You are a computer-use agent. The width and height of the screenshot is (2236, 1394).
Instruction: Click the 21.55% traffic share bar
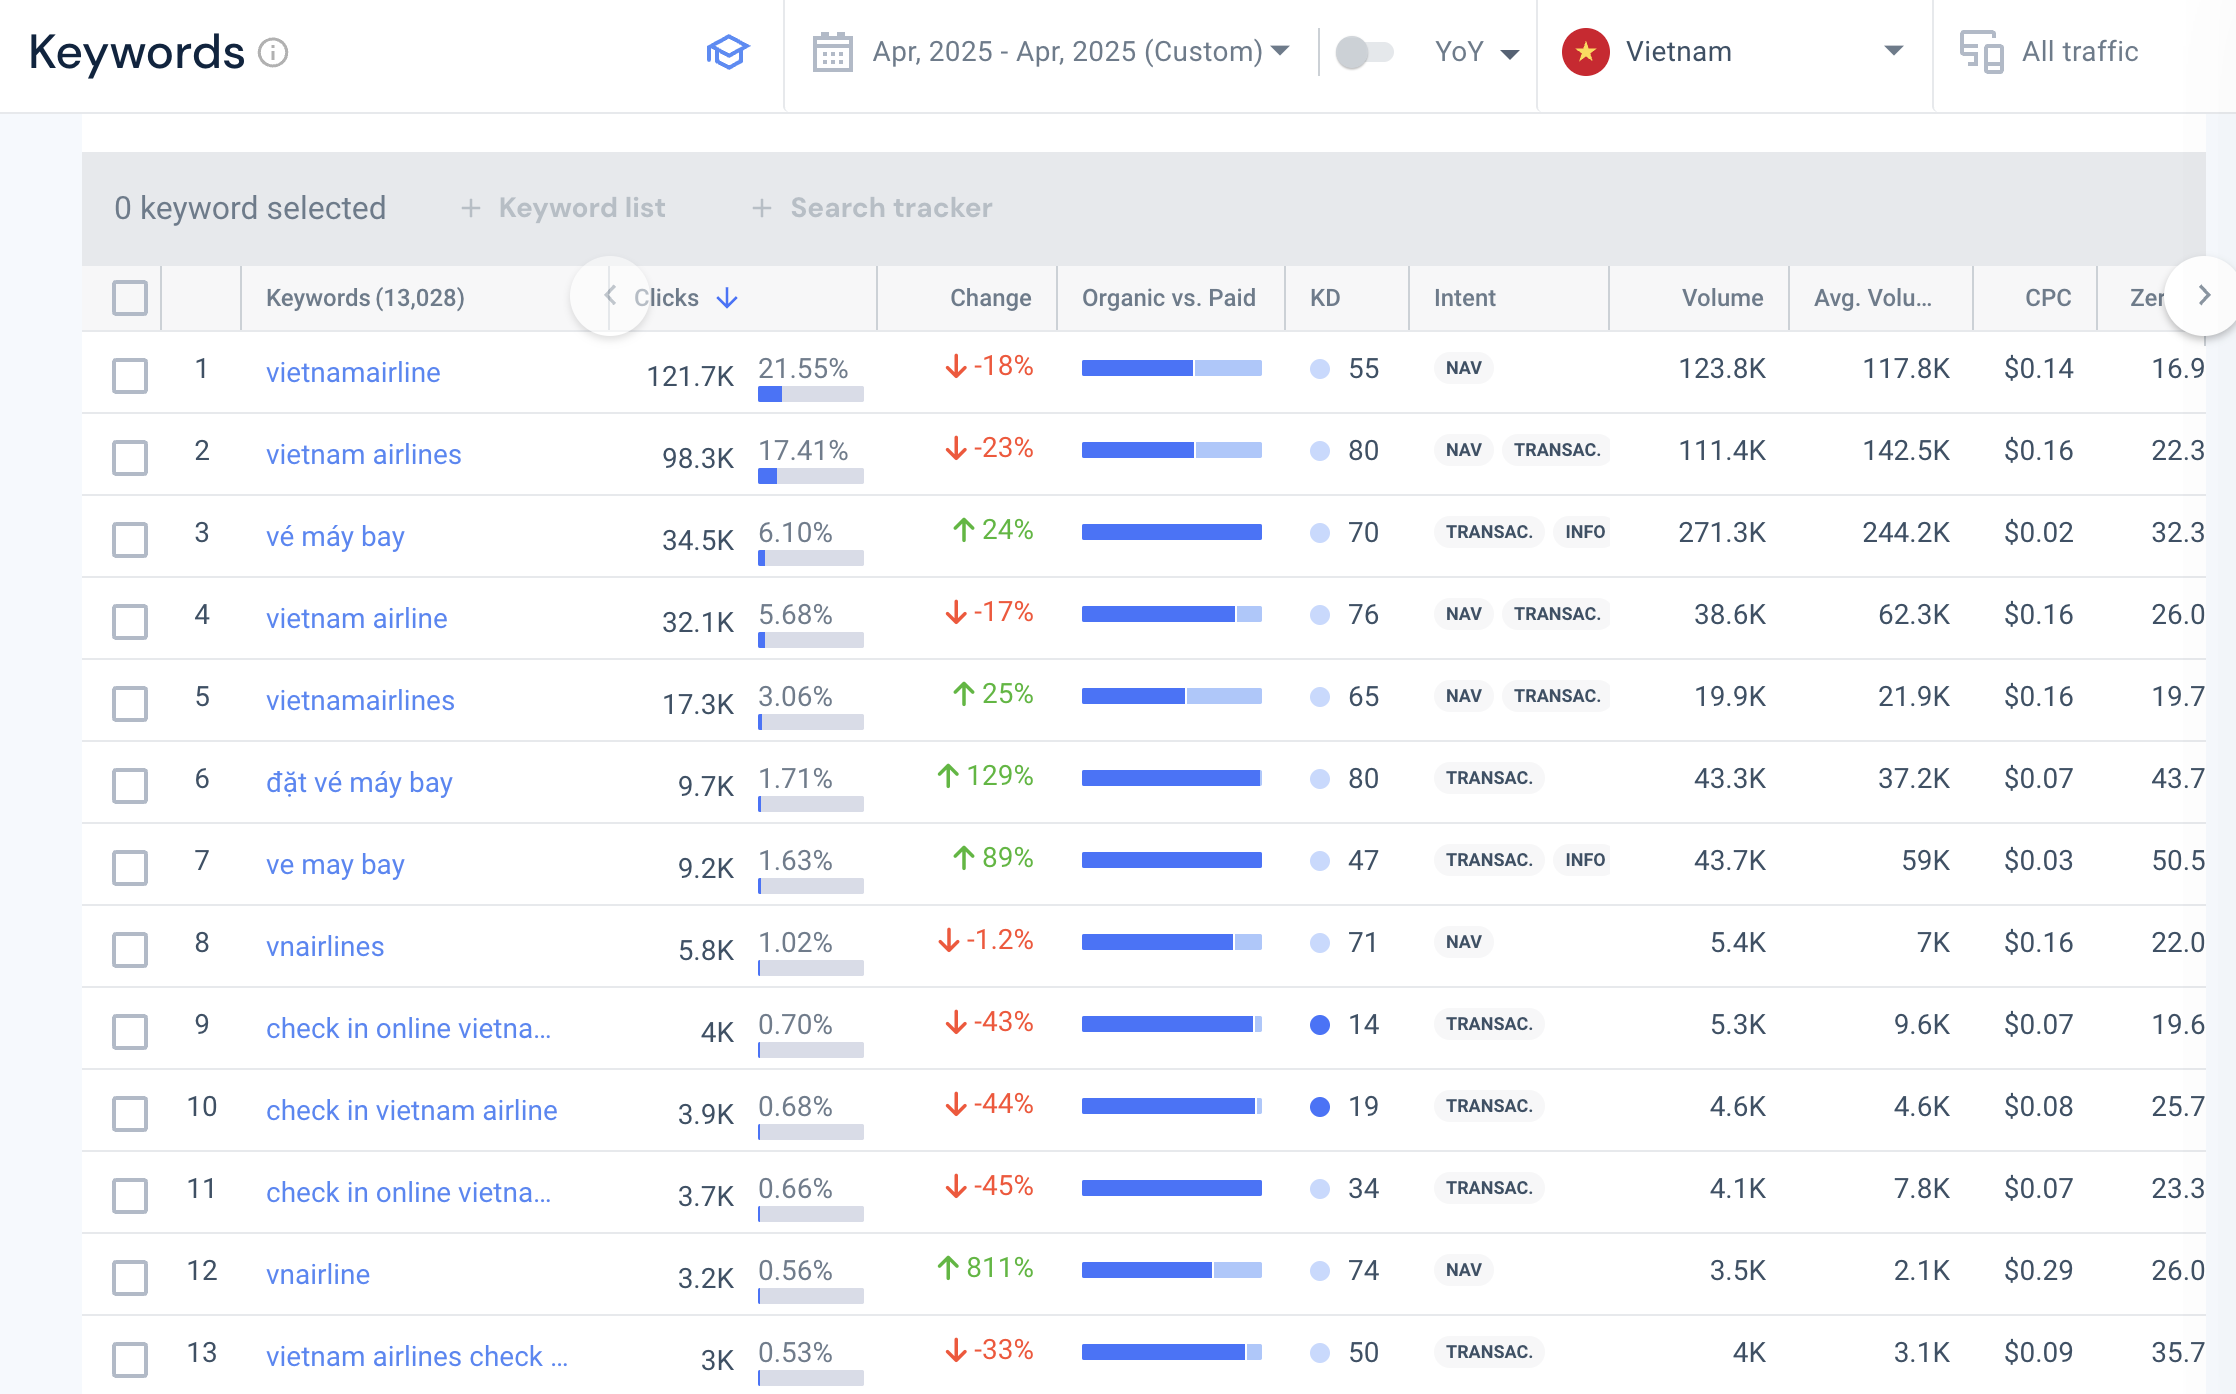[811, 395]
